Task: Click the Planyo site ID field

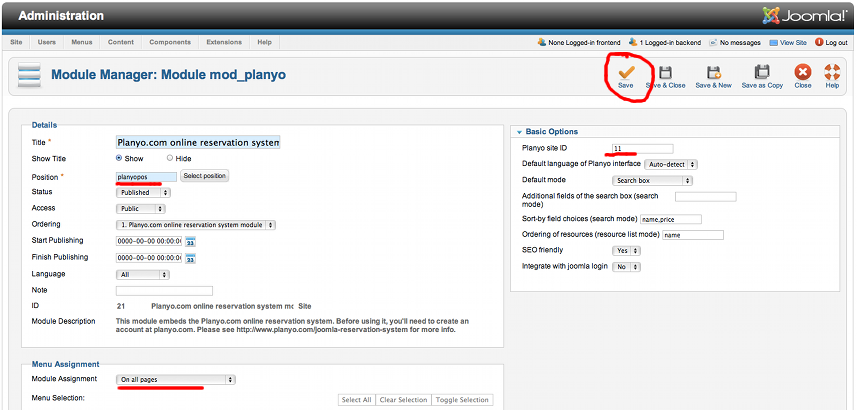Action: [x=643, y=149]
